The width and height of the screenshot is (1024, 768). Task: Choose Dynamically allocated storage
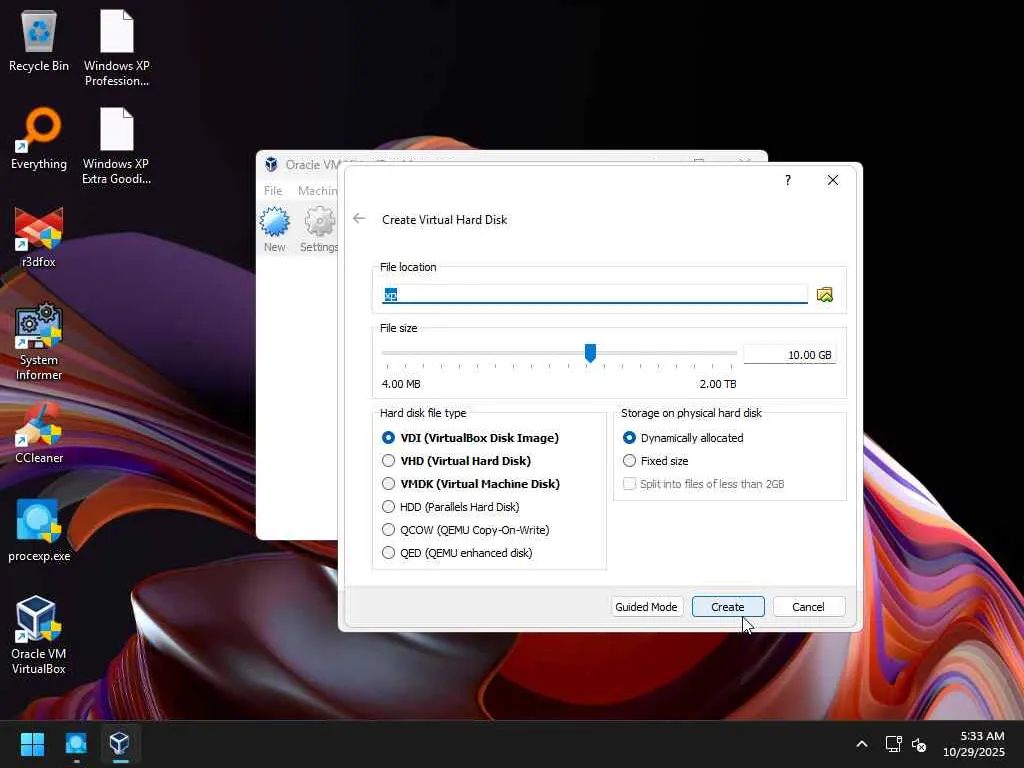point(683,438)
